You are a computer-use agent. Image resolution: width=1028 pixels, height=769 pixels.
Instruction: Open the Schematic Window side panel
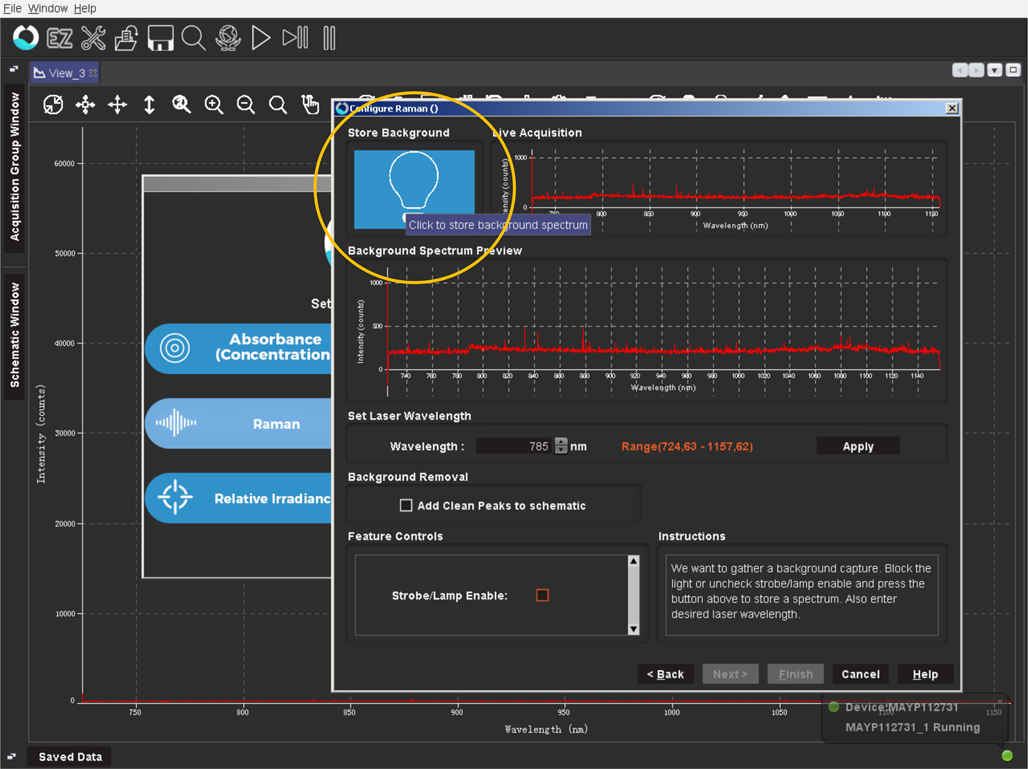pos(14,334)
